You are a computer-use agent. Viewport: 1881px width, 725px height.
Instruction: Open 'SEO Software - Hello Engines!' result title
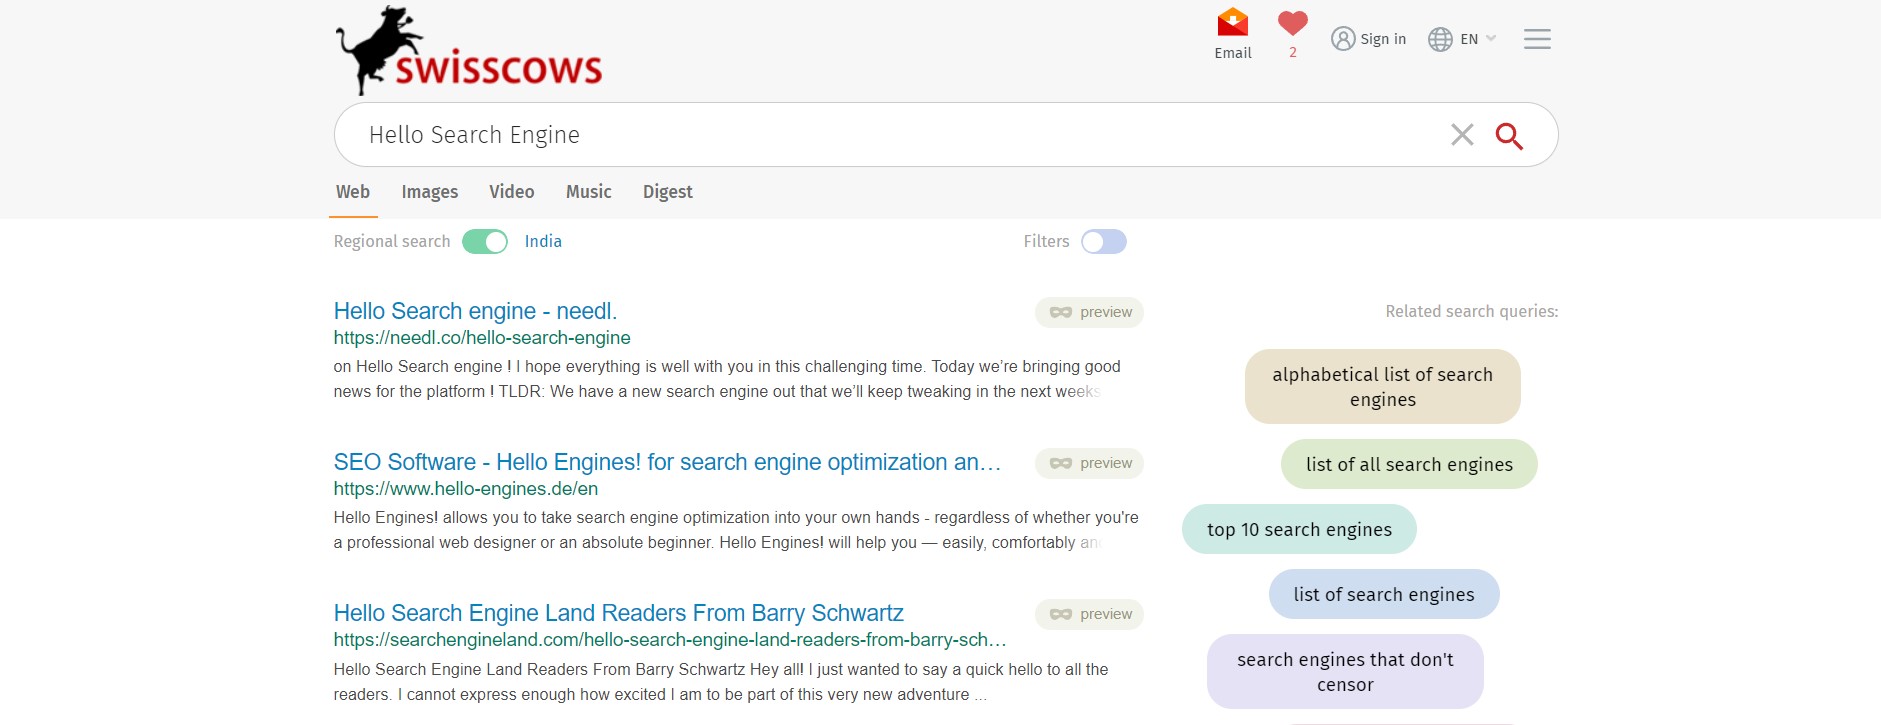pyautogui.click(x=667, y=462)
